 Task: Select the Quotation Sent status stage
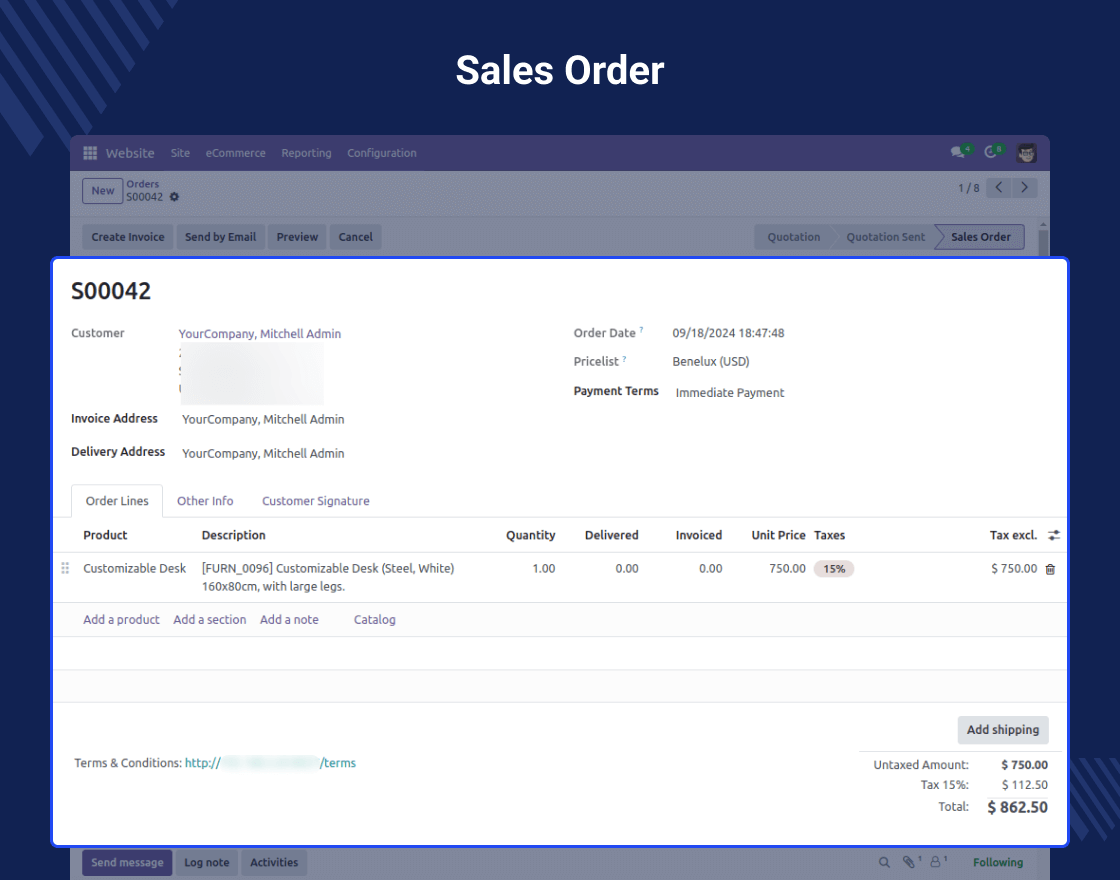tap(885, 237)
